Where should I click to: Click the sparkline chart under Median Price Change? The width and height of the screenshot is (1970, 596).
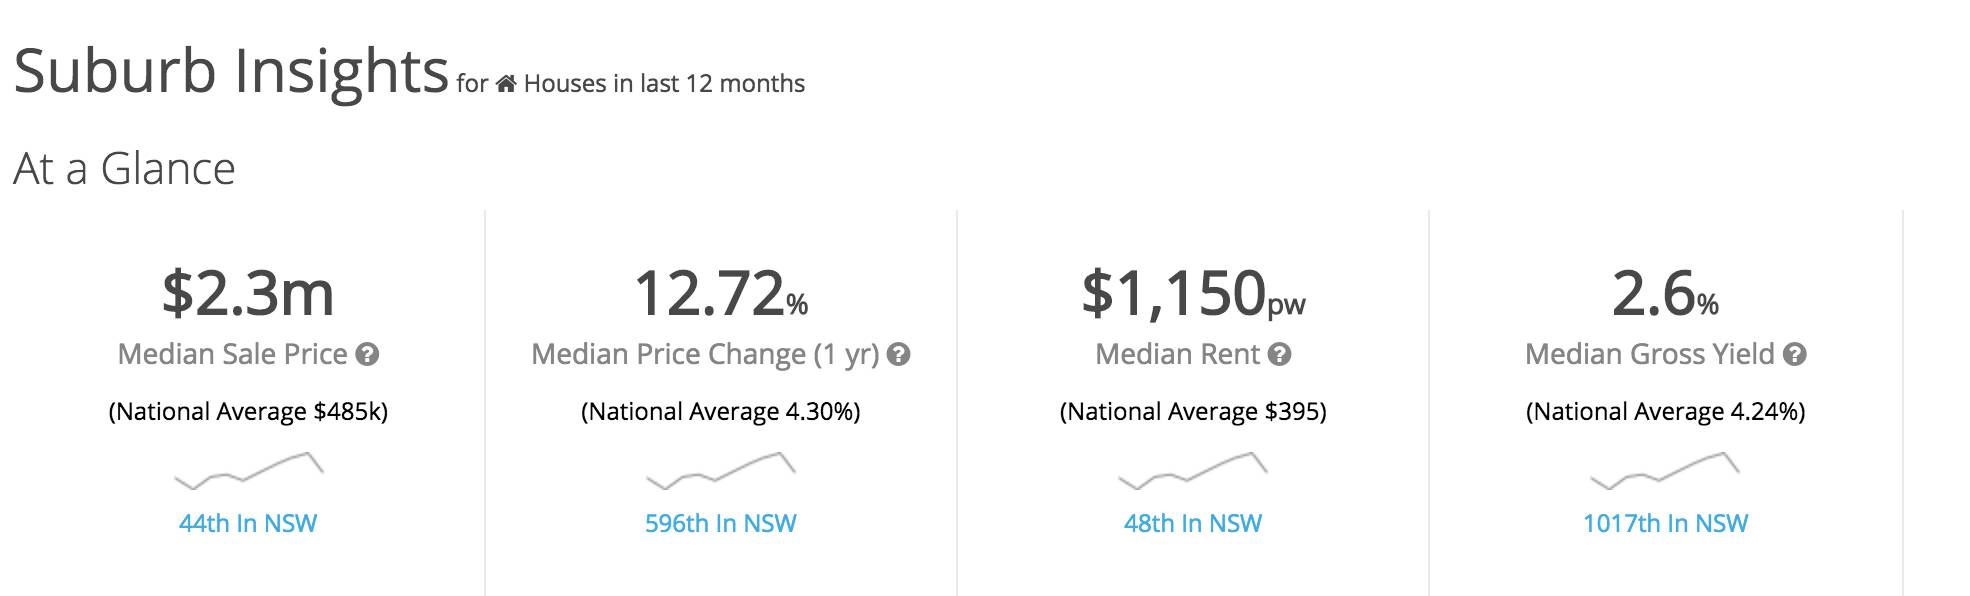click(721, 470)
